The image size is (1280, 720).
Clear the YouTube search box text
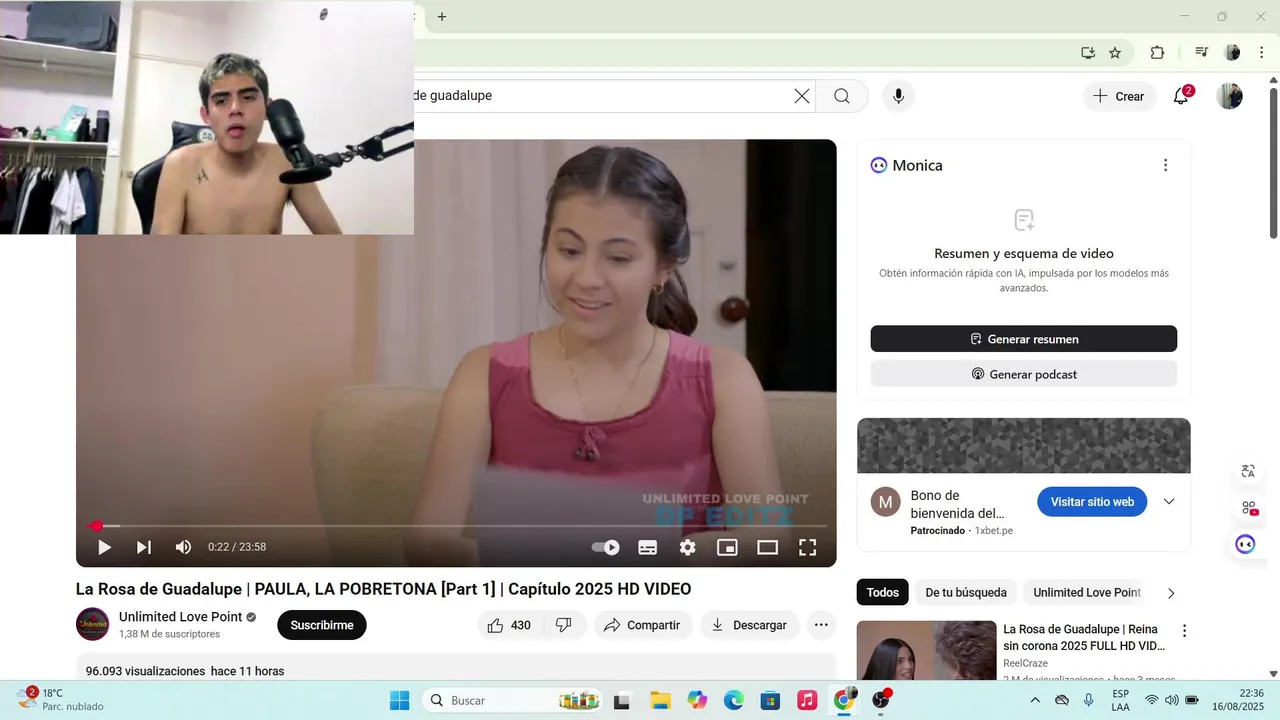802,96
